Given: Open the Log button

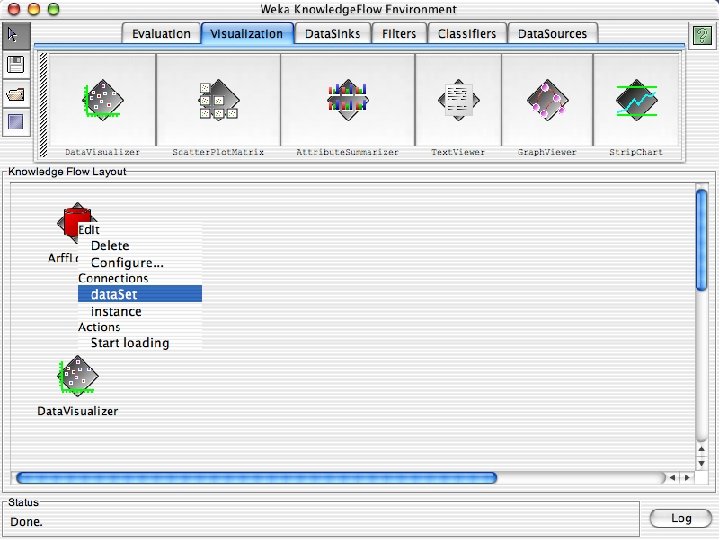Looking at the screenshot, I should 681,518.
